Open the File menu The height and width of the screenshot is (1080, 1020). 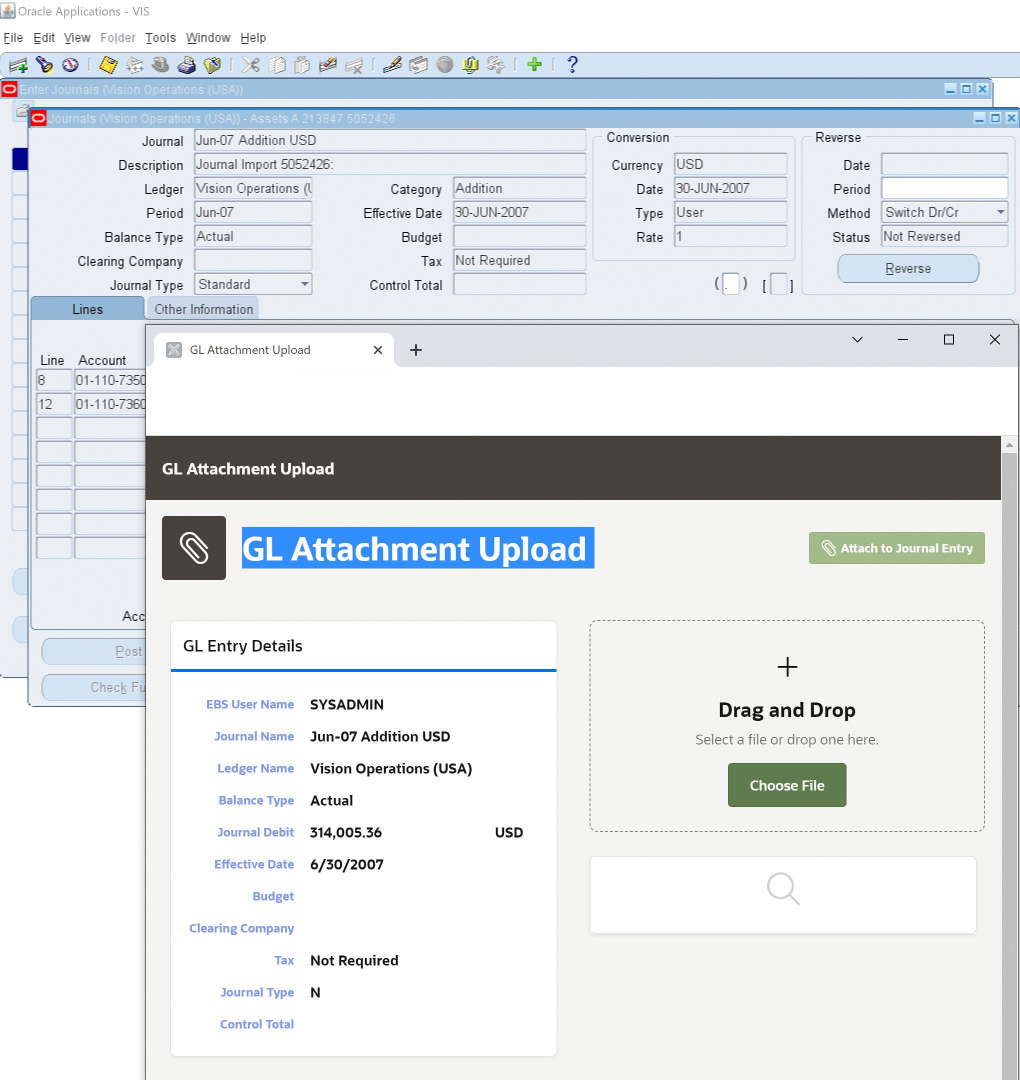click(13, 38)
